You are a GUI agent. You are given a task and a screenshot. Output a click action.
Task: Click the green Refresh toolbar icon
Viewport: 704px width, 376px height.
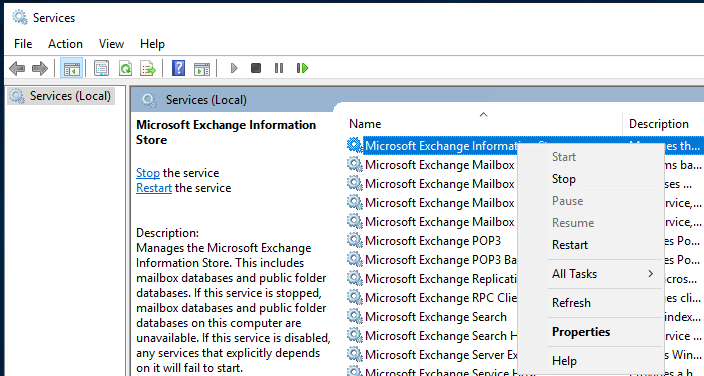(125, 68)
